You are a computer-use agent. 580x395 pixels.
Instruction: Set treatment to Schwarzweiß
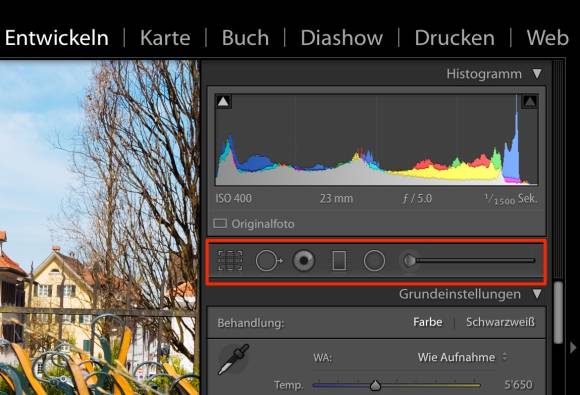(x=500, y=322)
